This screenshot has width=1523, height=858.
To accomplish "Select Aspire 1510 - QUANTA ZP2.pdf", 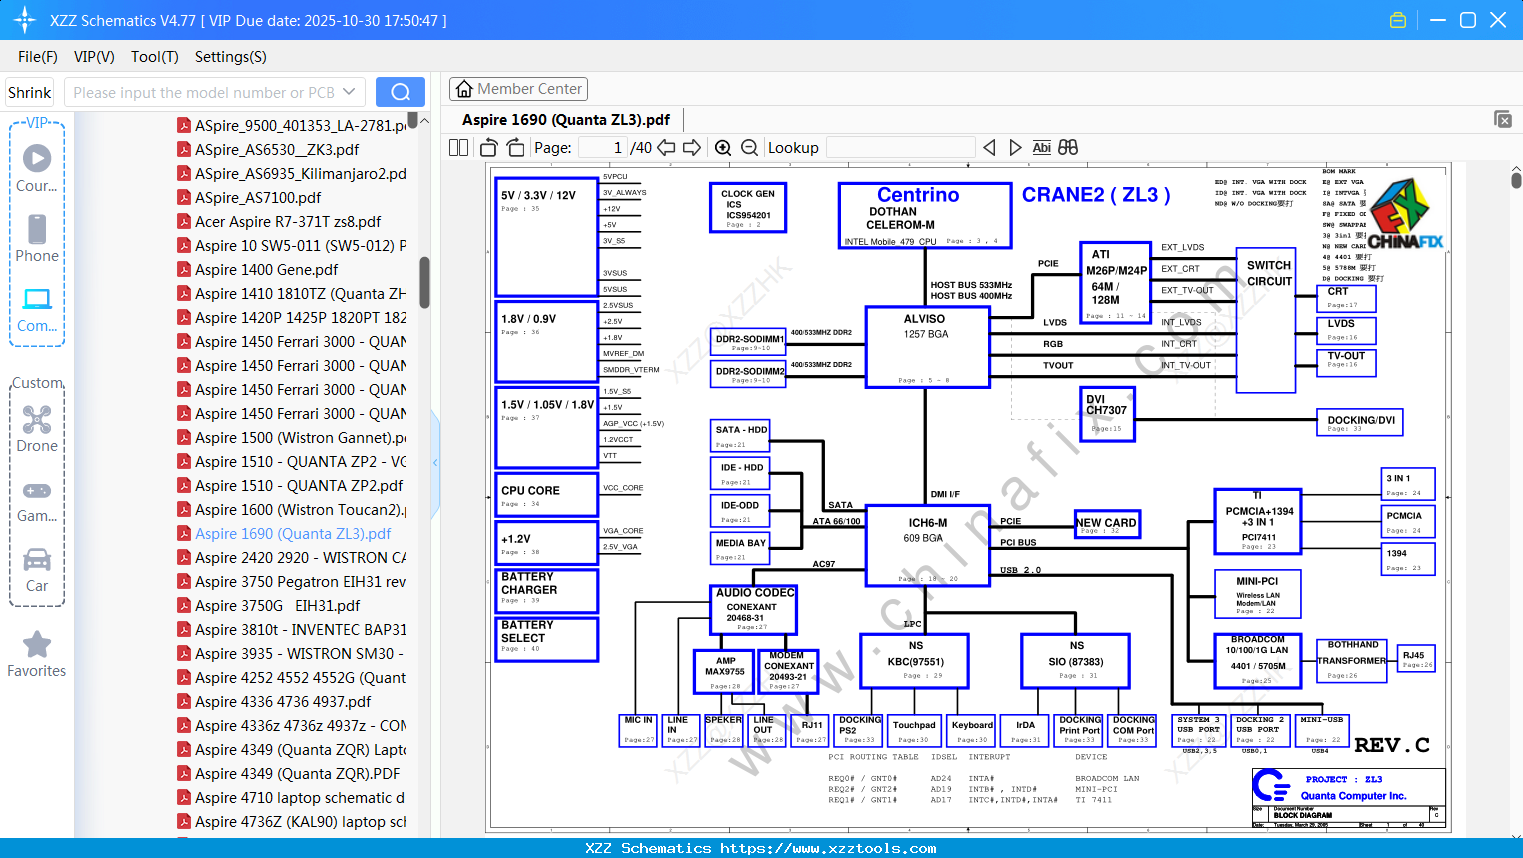I will tap(299, 485).
